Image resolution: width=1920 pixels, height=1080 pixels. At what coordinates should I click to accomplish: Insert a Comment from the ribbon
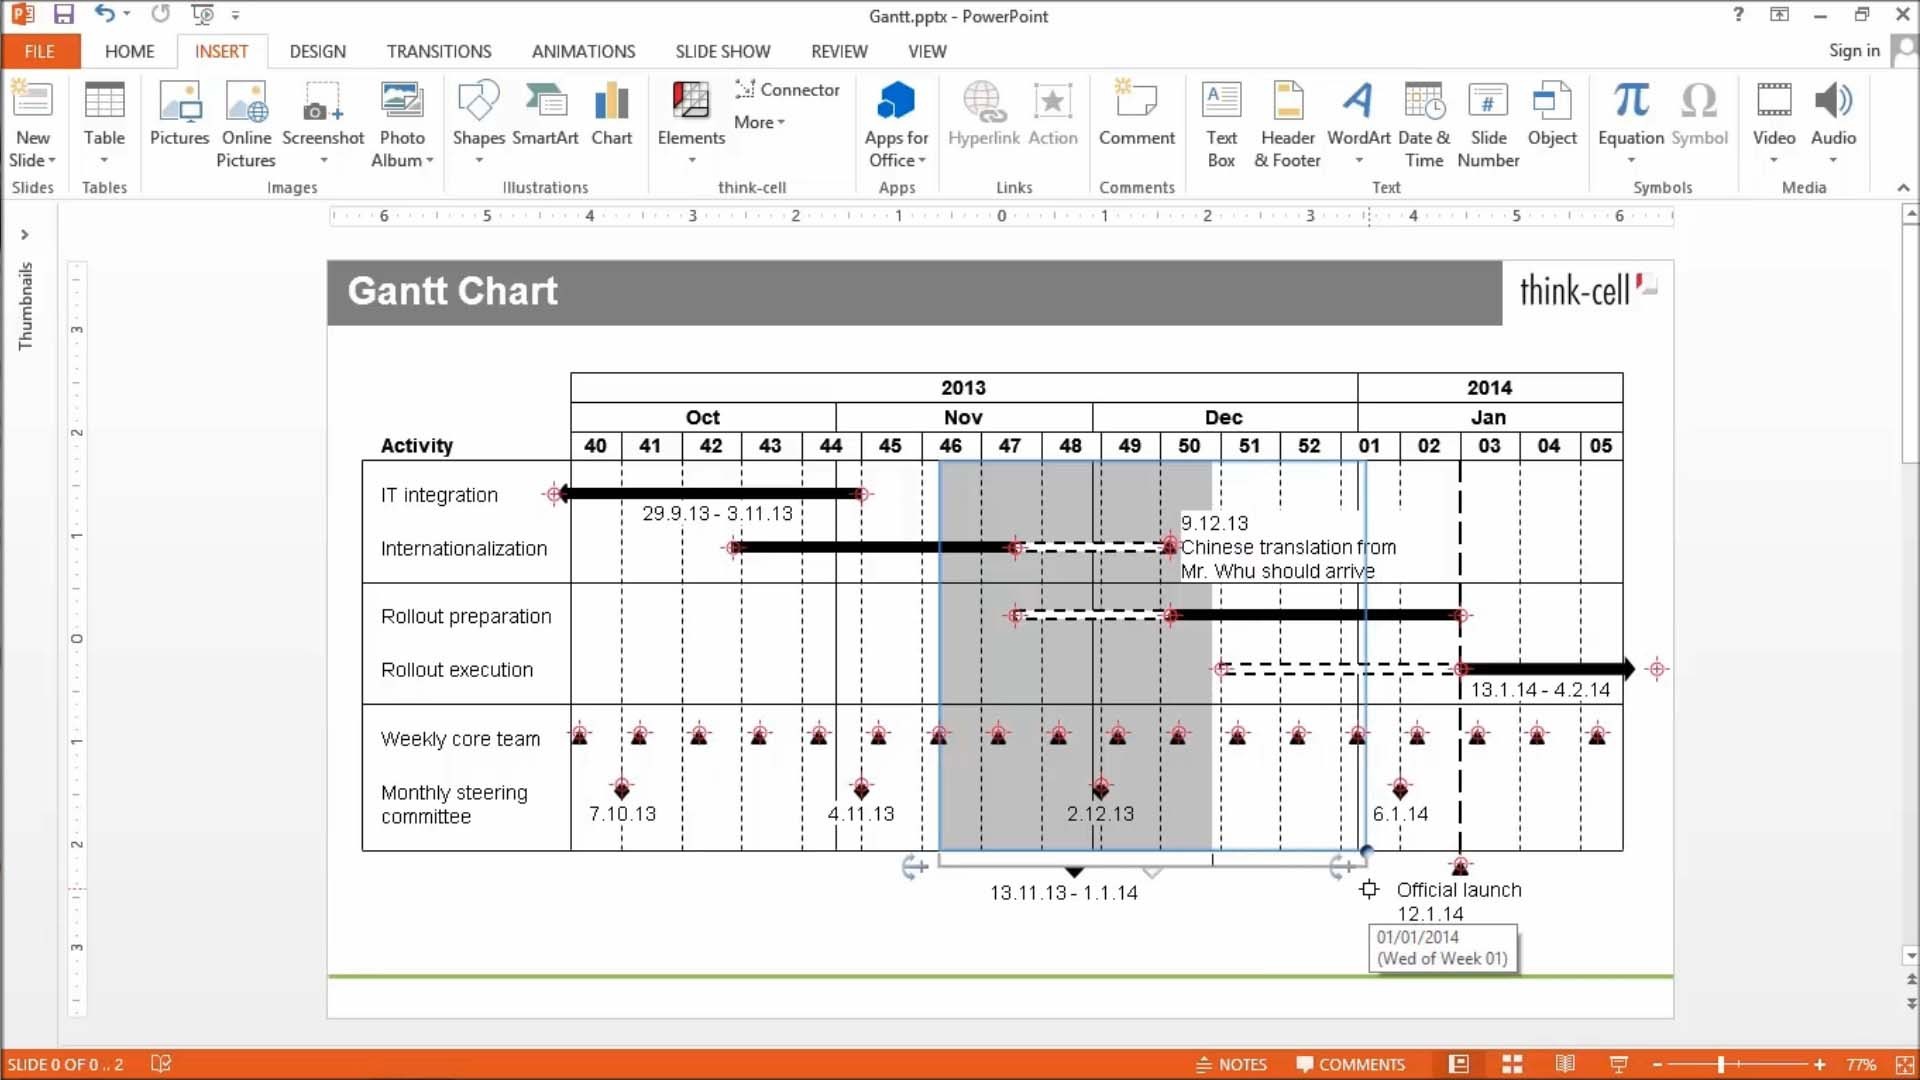click(x=1136, y=113)
